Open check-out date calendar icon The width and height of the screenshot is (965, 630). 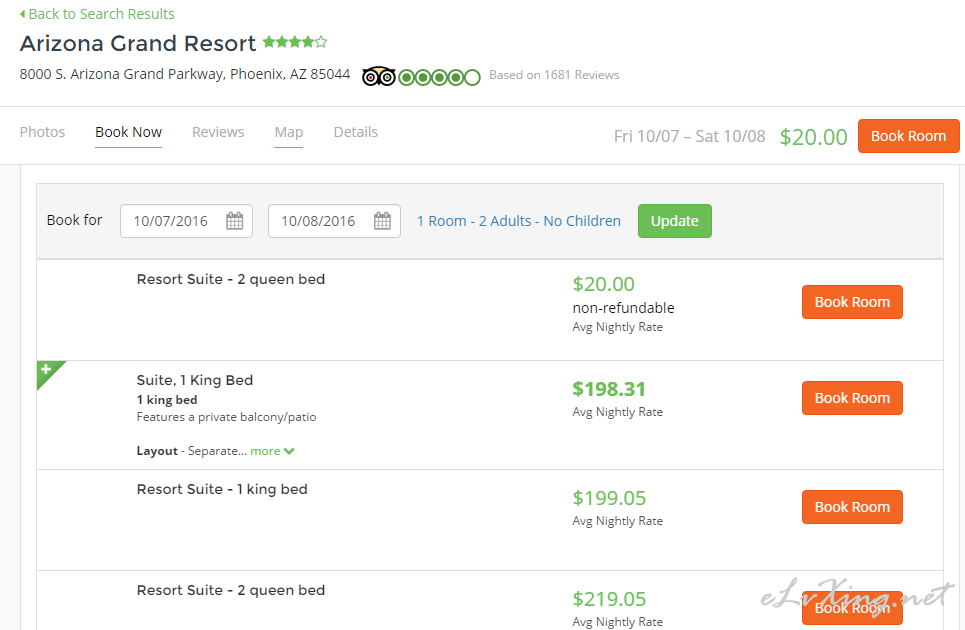[x=382, y=221]
